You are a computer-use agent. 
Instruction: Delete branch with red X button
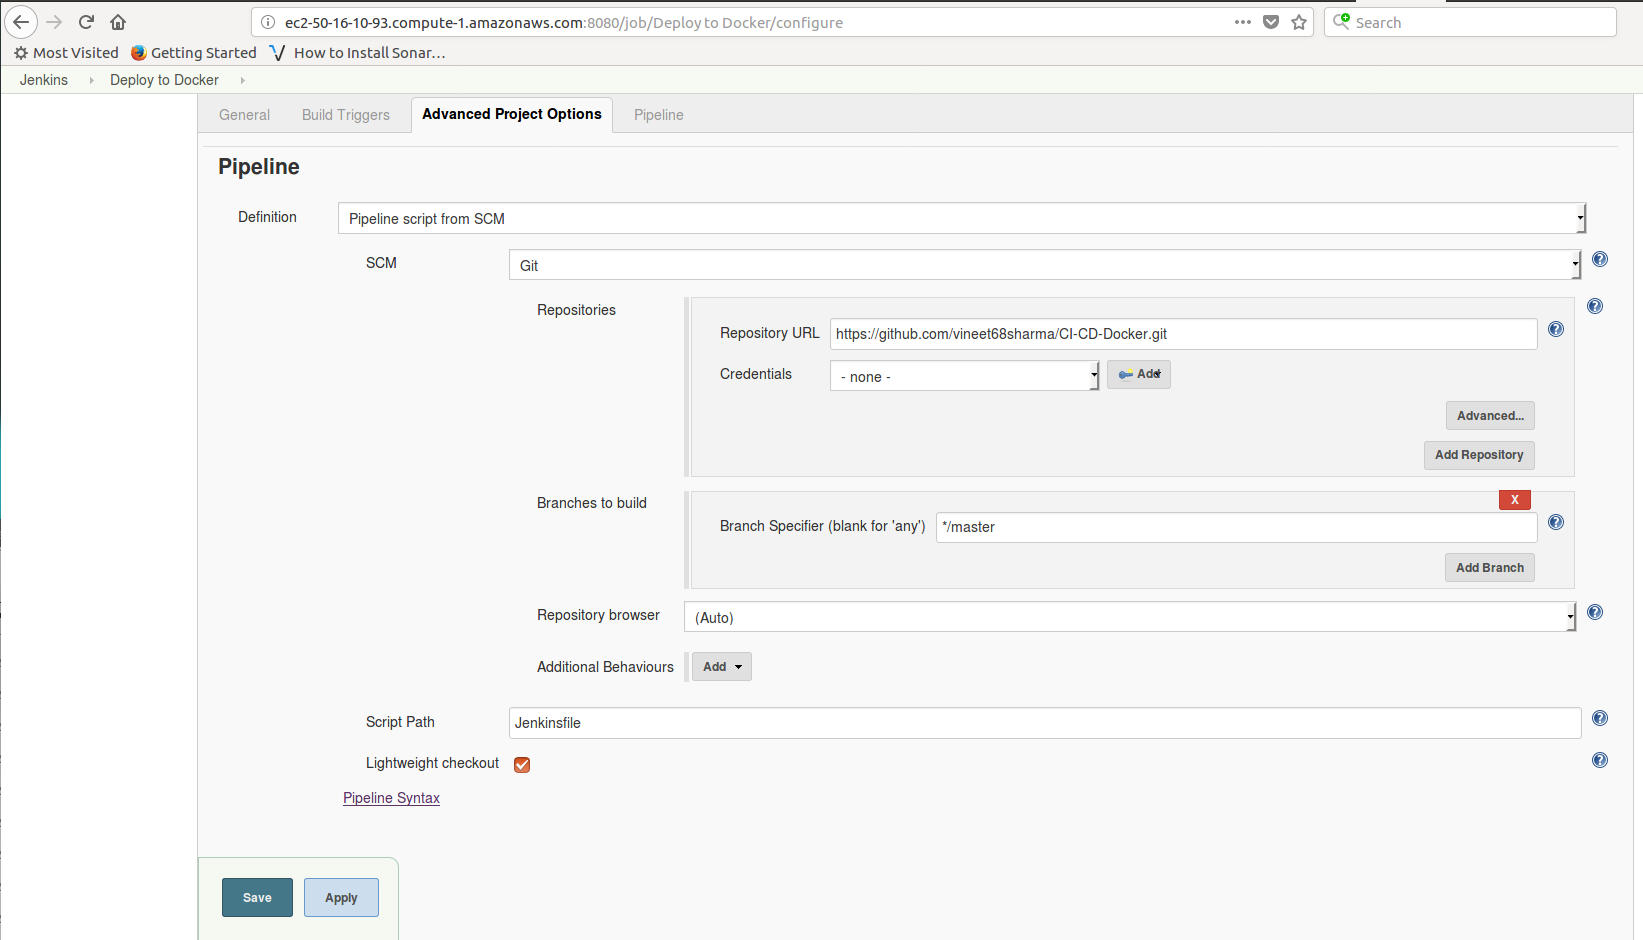[x=1515, y=500]
